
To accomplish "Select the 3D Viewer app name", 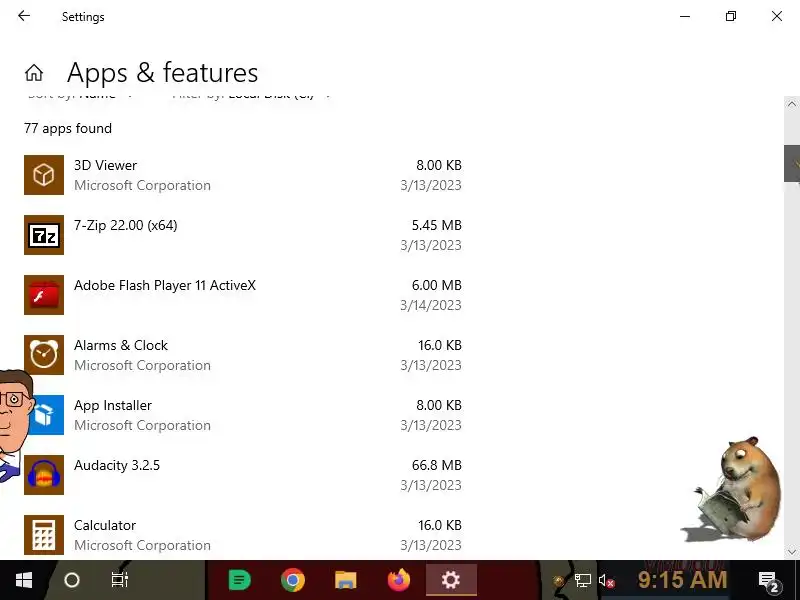I will [x=106, y=165].
